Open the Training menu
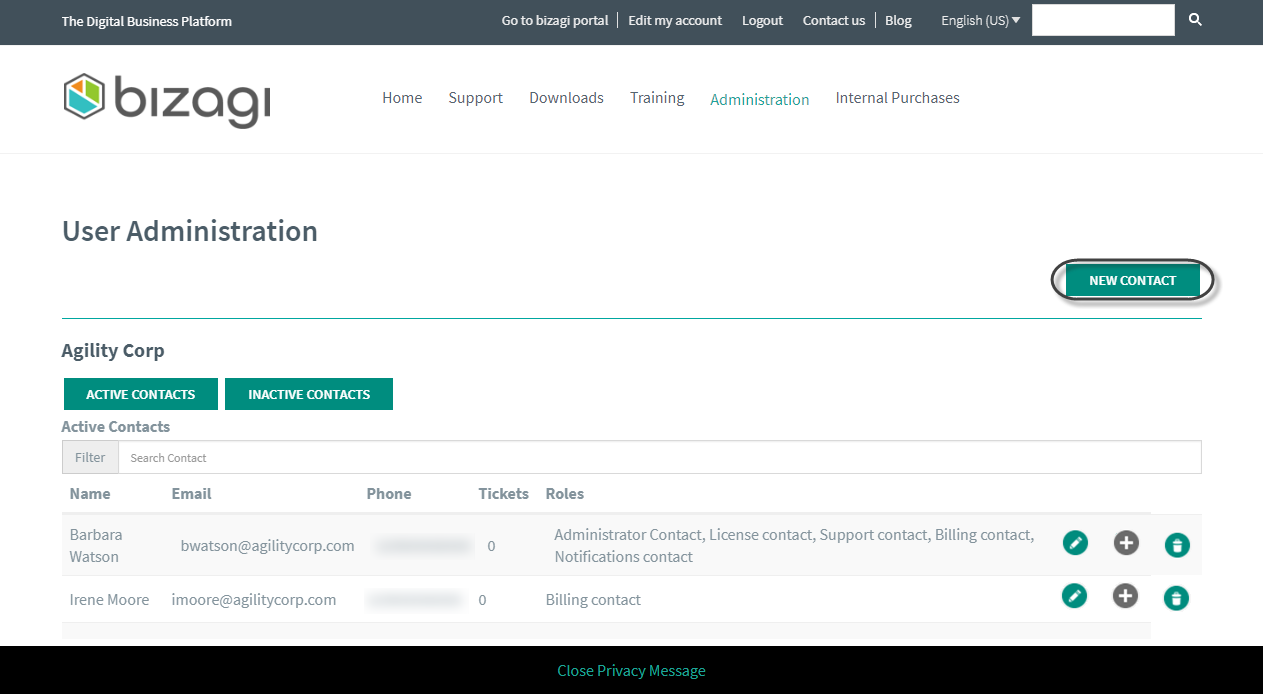1263x694 pixels. point(657,98)
